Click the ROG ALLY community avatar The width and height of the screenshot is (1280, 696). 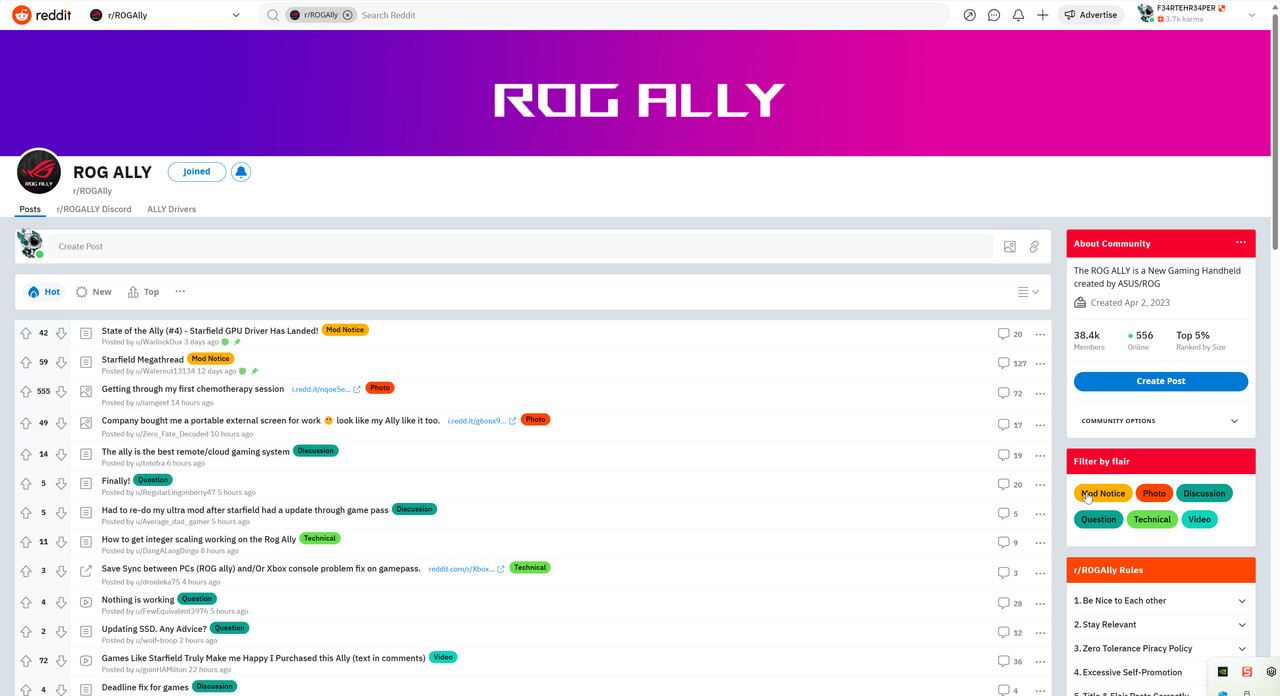(x=39, y=172)
